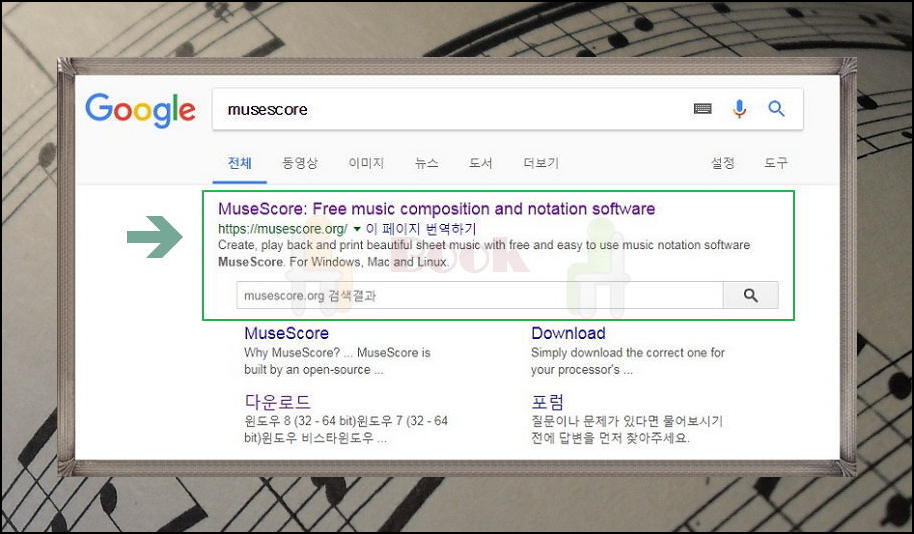914x534 pixels.
Task: Click snippet text starting 'Create, play back and print'
Action: (x=484, y=245)
